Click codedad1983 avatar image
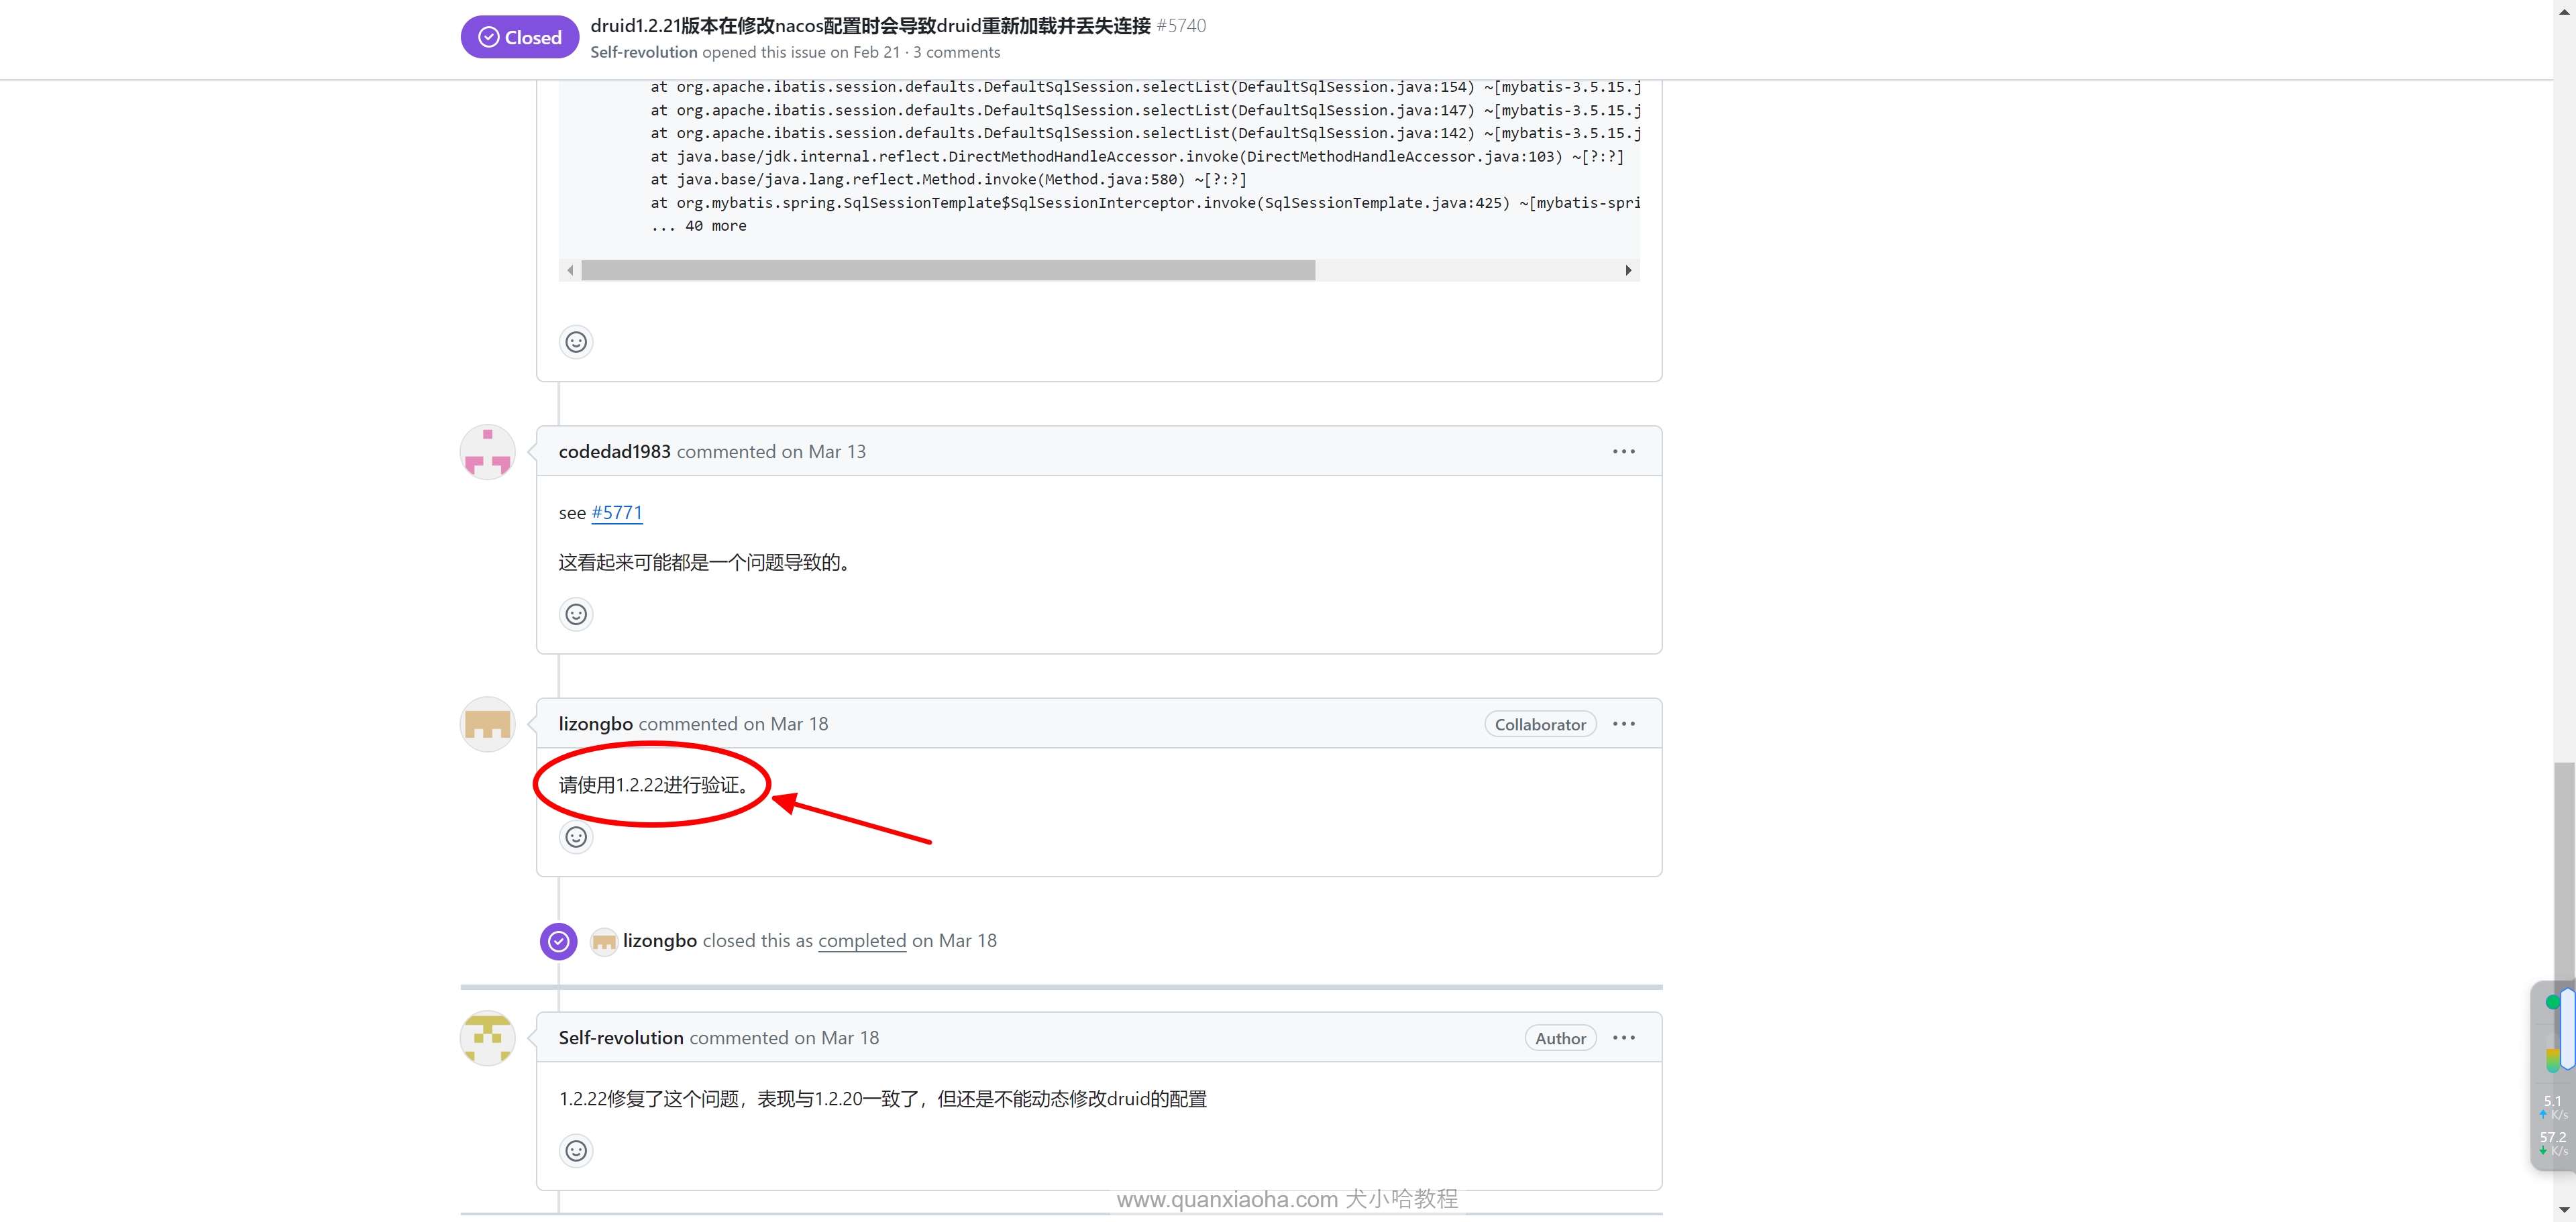This screenshot has height=1222, width=2576. [487, 452]
